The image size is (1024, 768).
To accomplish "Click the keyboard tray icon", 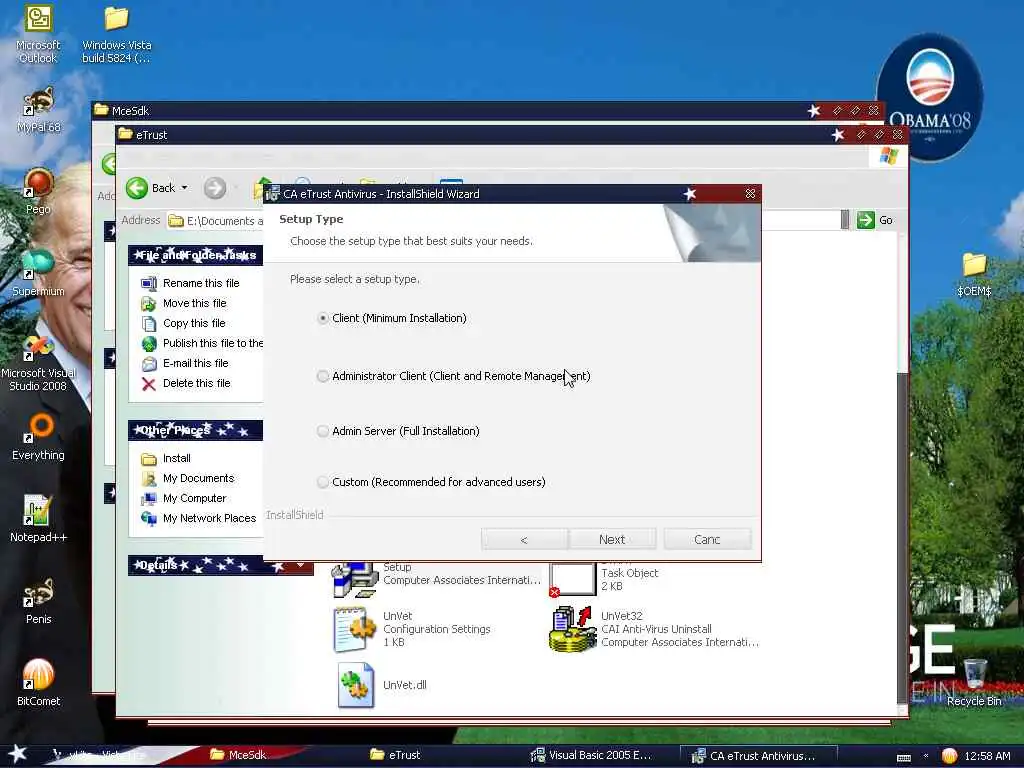I will click(x=904, y=757).
